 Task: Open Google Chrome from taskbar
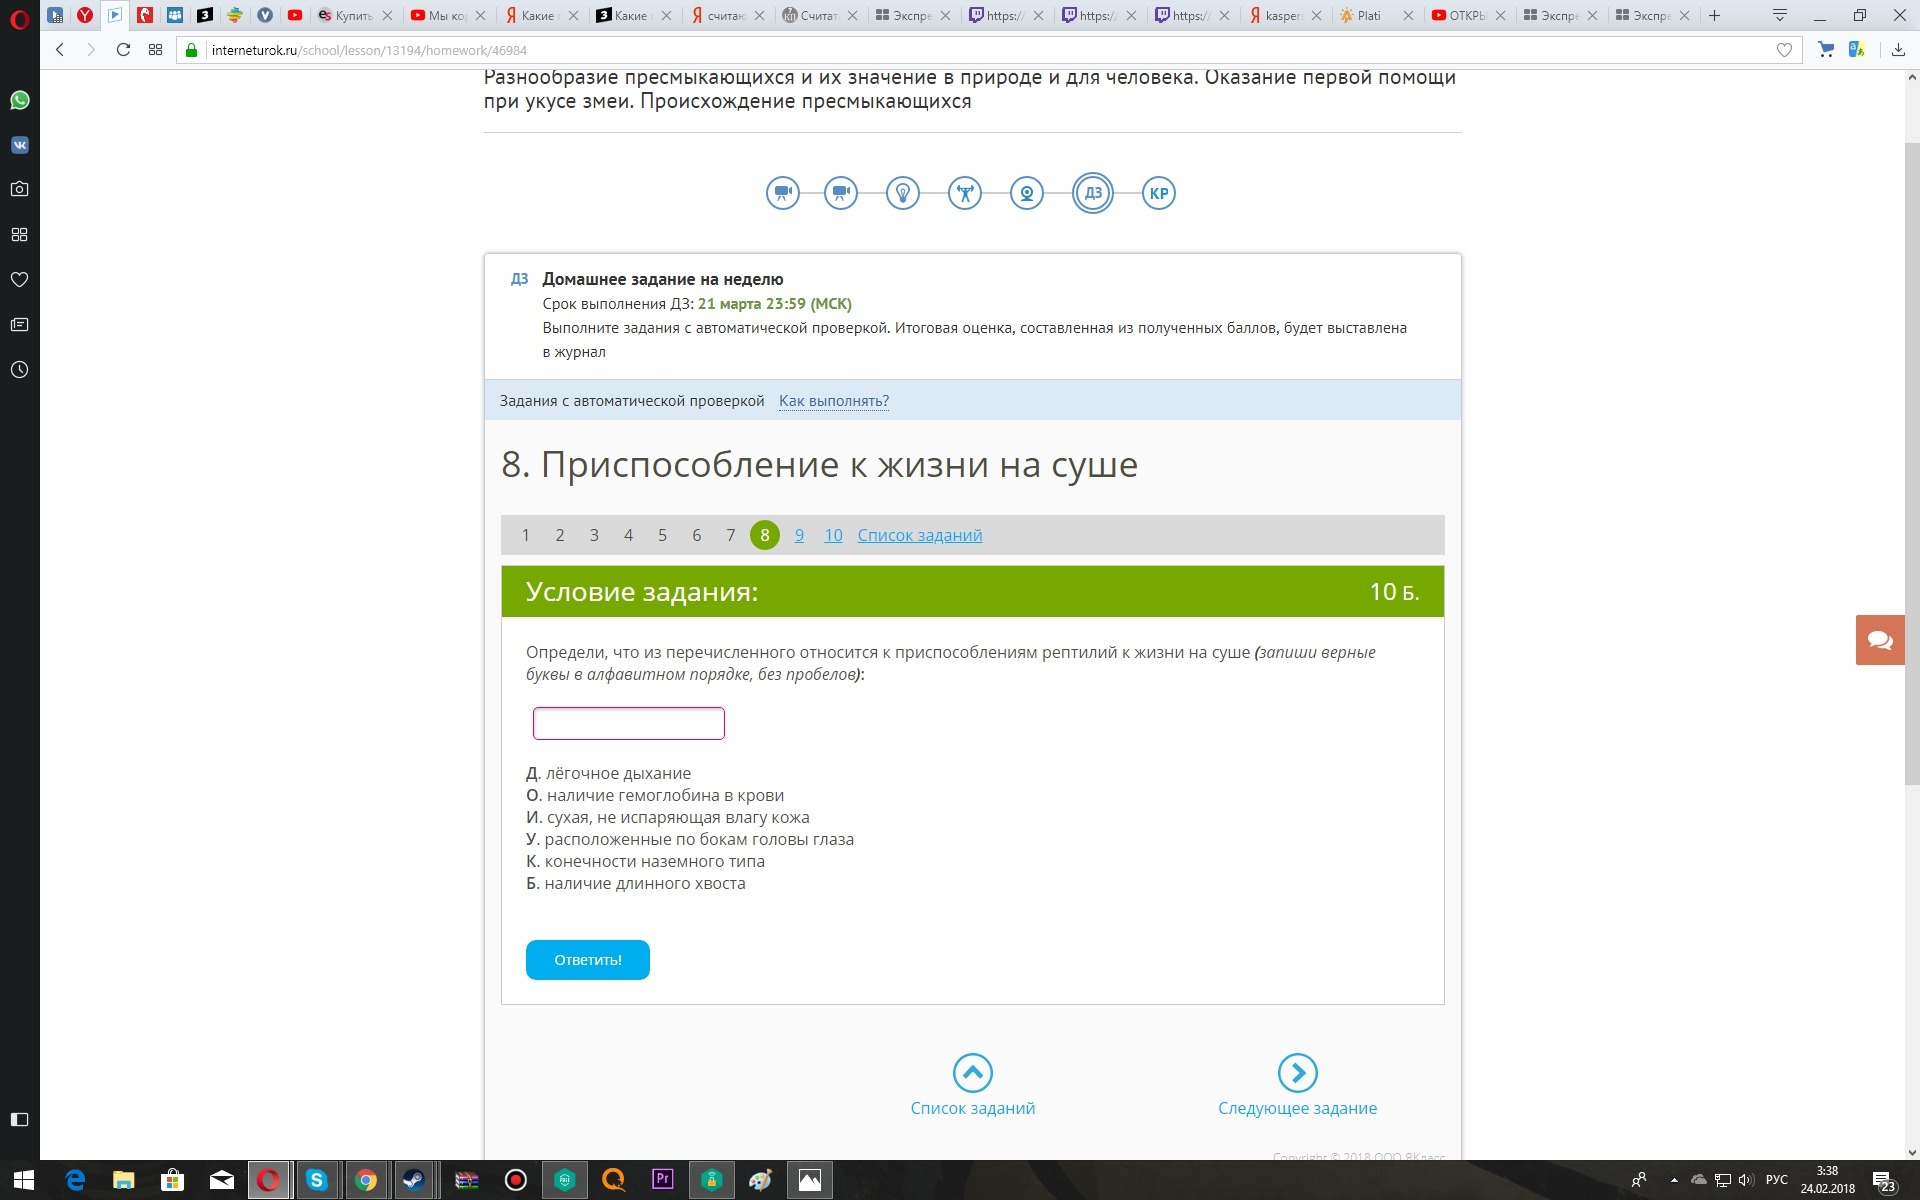tap(366, 1180)
